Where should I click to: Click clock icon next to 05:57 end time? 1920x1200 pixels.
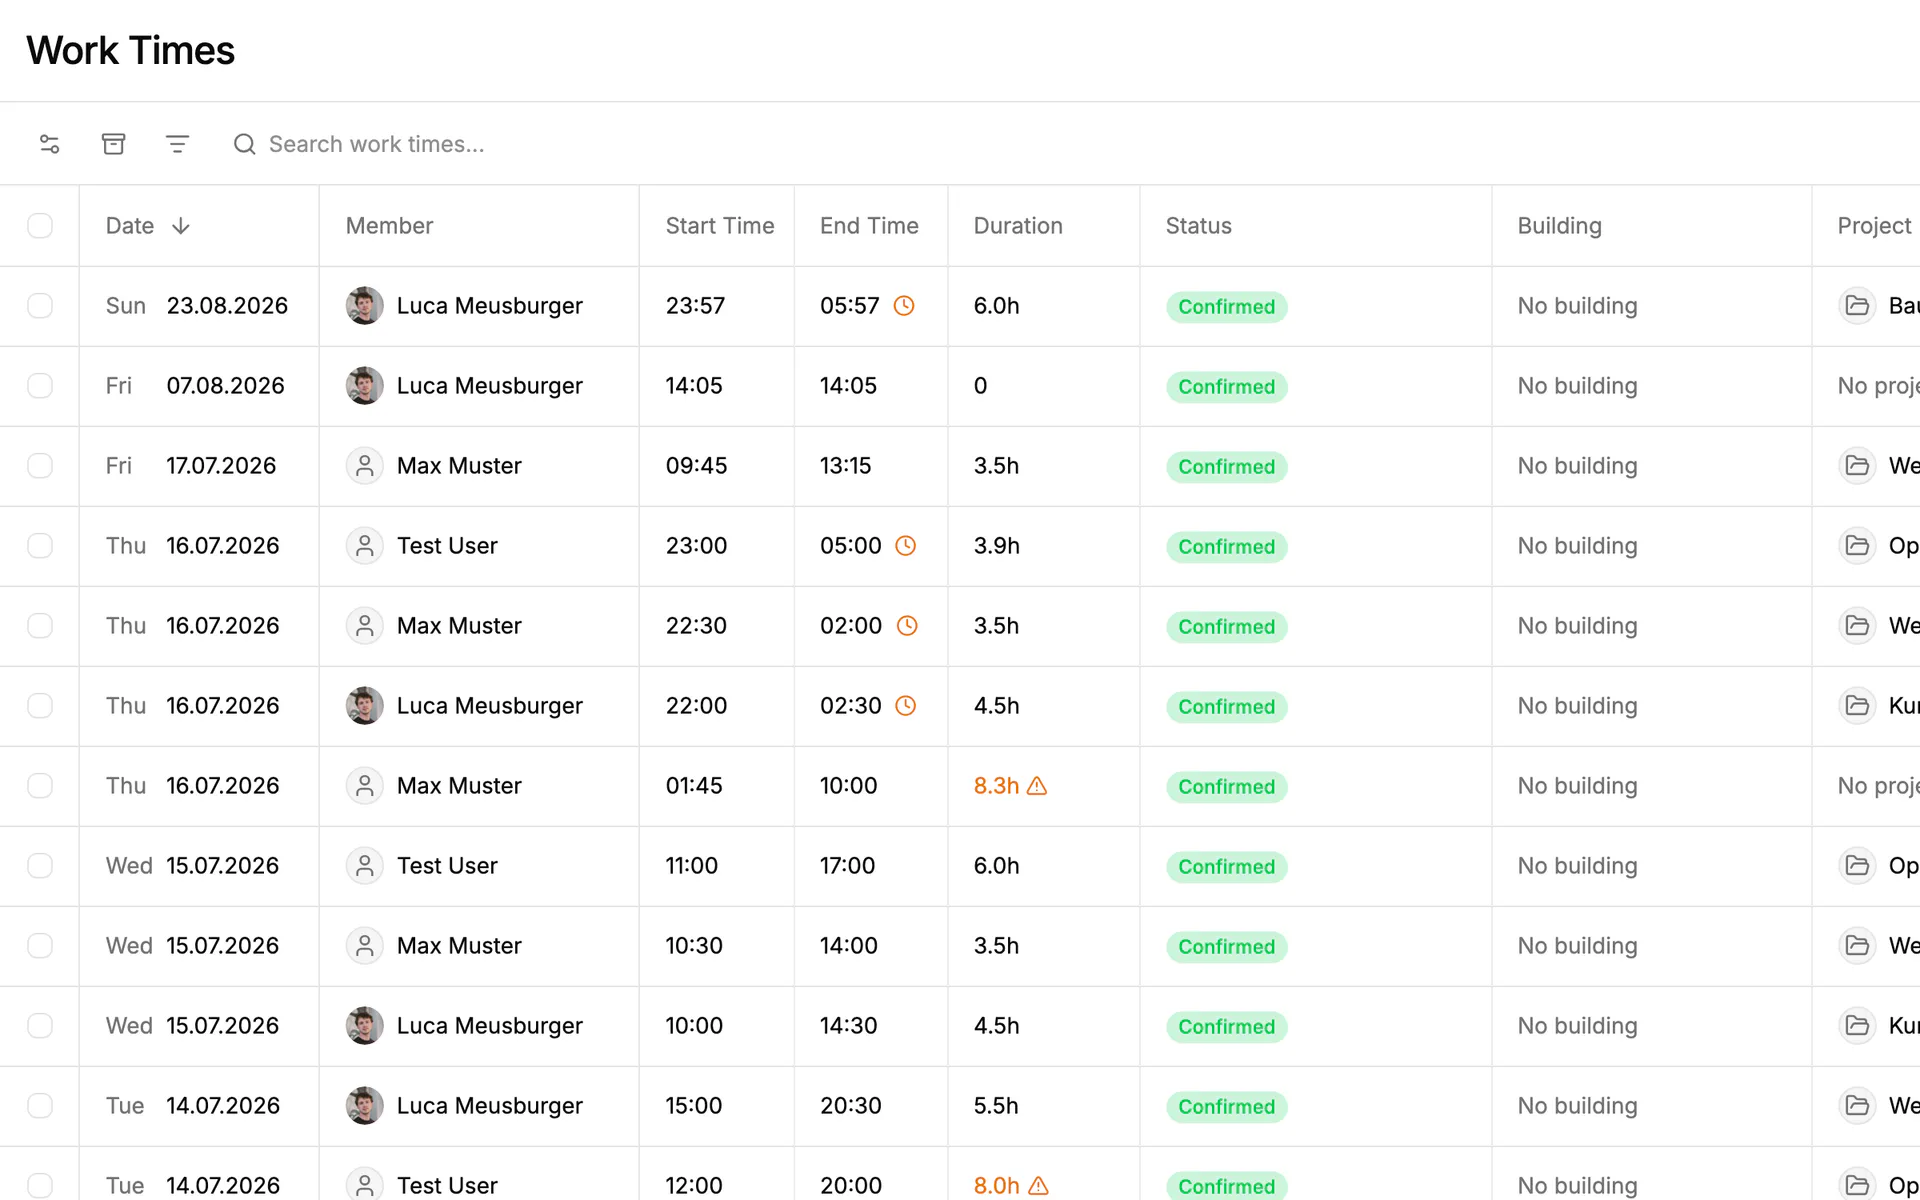(x=904, y=306)
